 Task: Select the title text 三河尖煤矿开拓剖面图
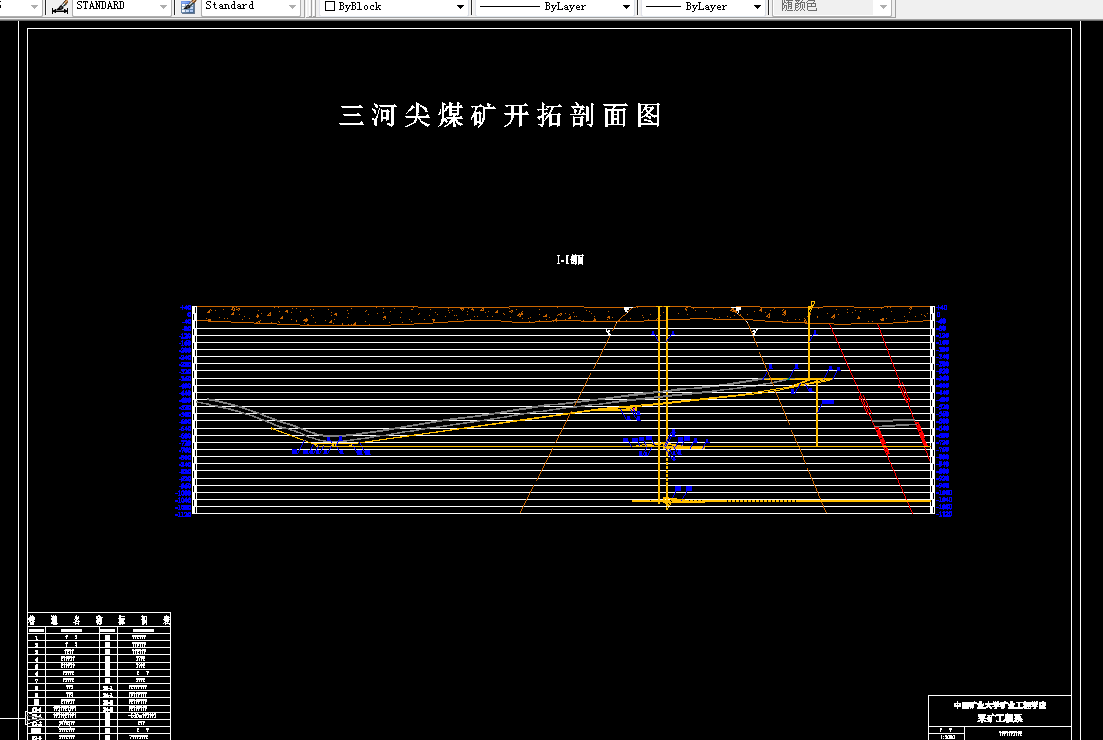tap(502, 115)
